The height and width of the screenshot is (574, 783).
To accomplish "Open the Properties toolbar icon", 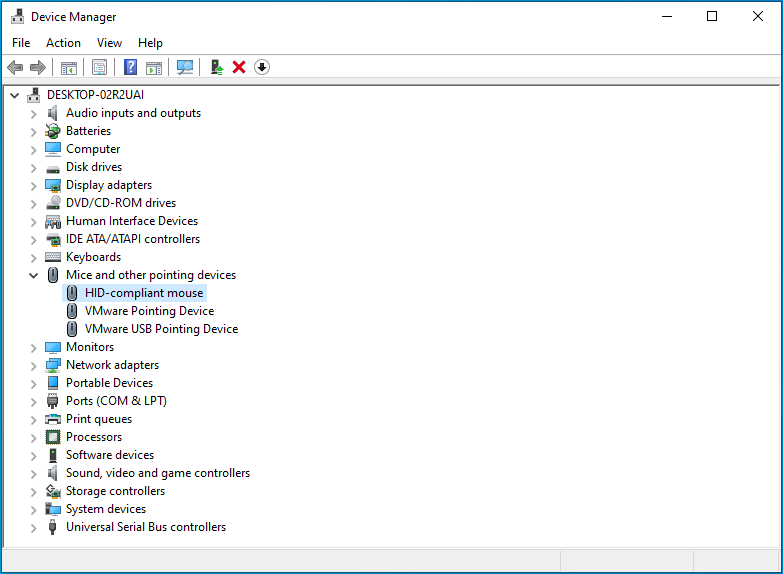I will pyautogui.click(x=99, y=67).
